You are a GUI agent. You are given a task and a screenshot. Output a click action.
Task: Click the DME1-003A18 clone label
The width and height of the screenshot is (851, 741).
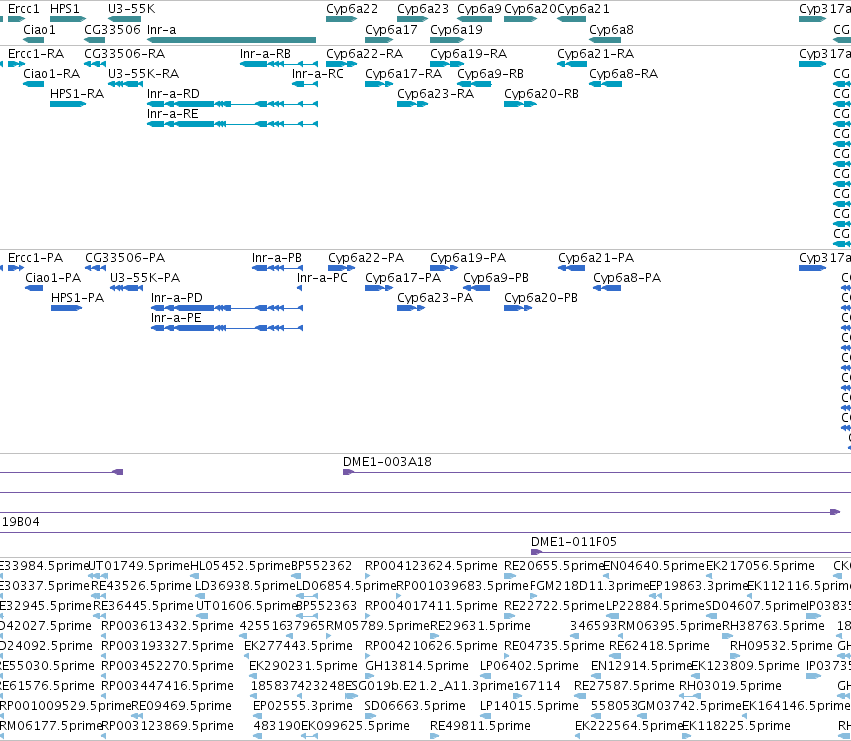coord(387,461)
